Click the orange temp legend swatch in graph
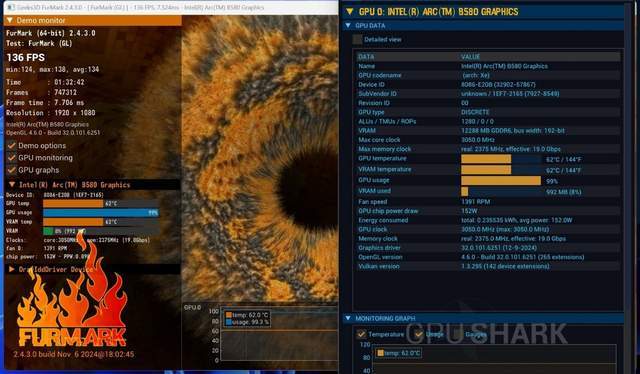This screenshot has height=374, width=640. pos(229,315)
